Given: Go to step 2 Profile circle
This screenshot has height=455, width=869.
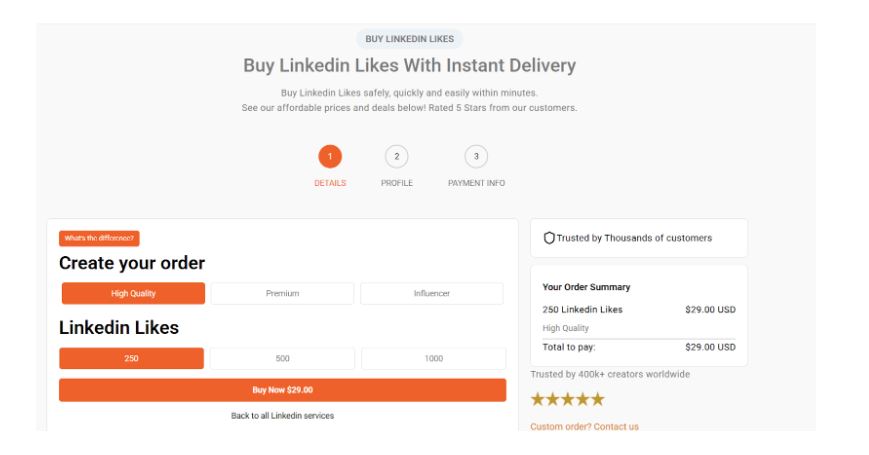Looking at the screenshot, I should coord(396,156).
